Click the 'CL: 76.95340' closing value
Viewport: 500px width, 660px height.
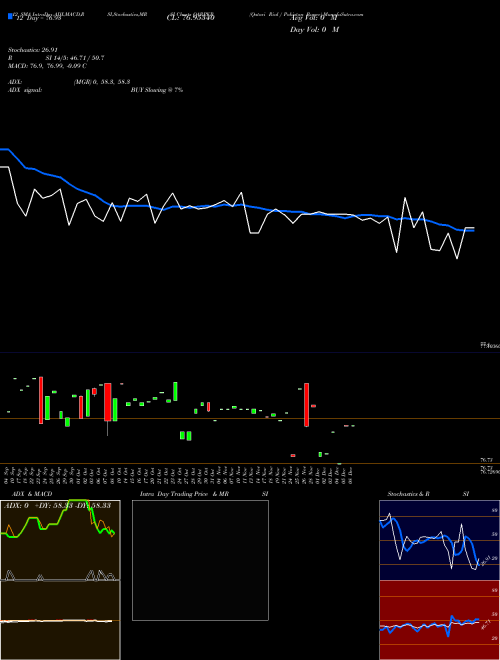pyautogui.click(x=191, y=18)
